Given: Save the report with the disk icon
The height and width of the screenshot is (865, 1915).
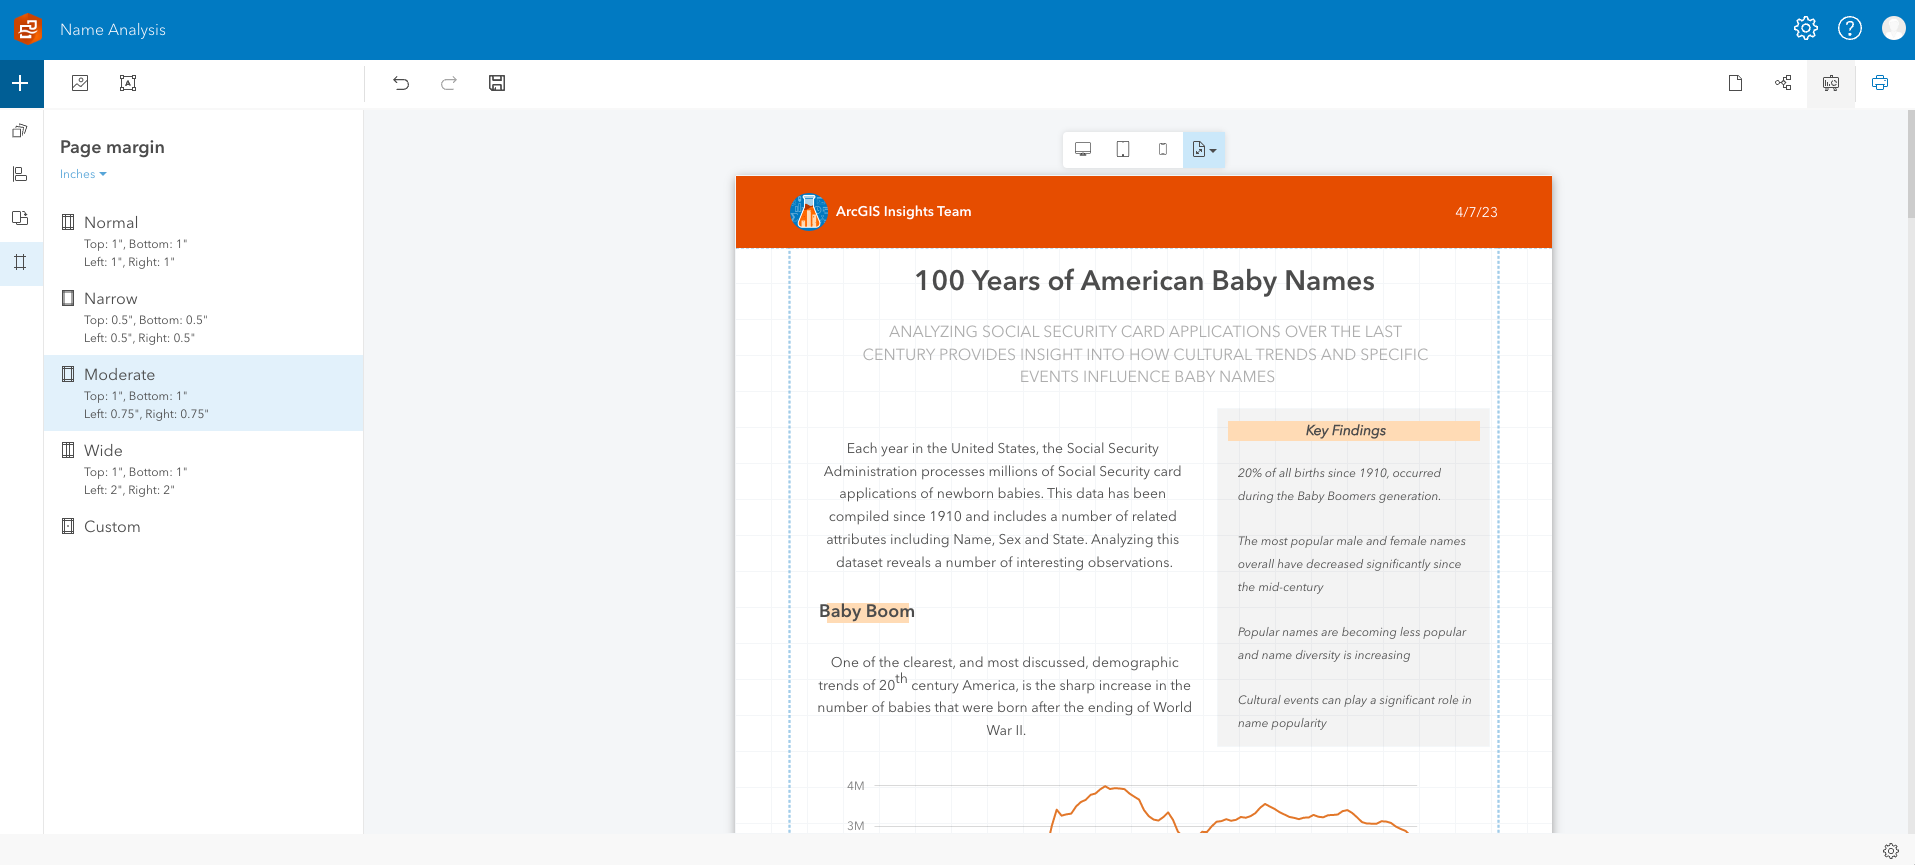Looking at the screenshot, I should click(497, 83).
